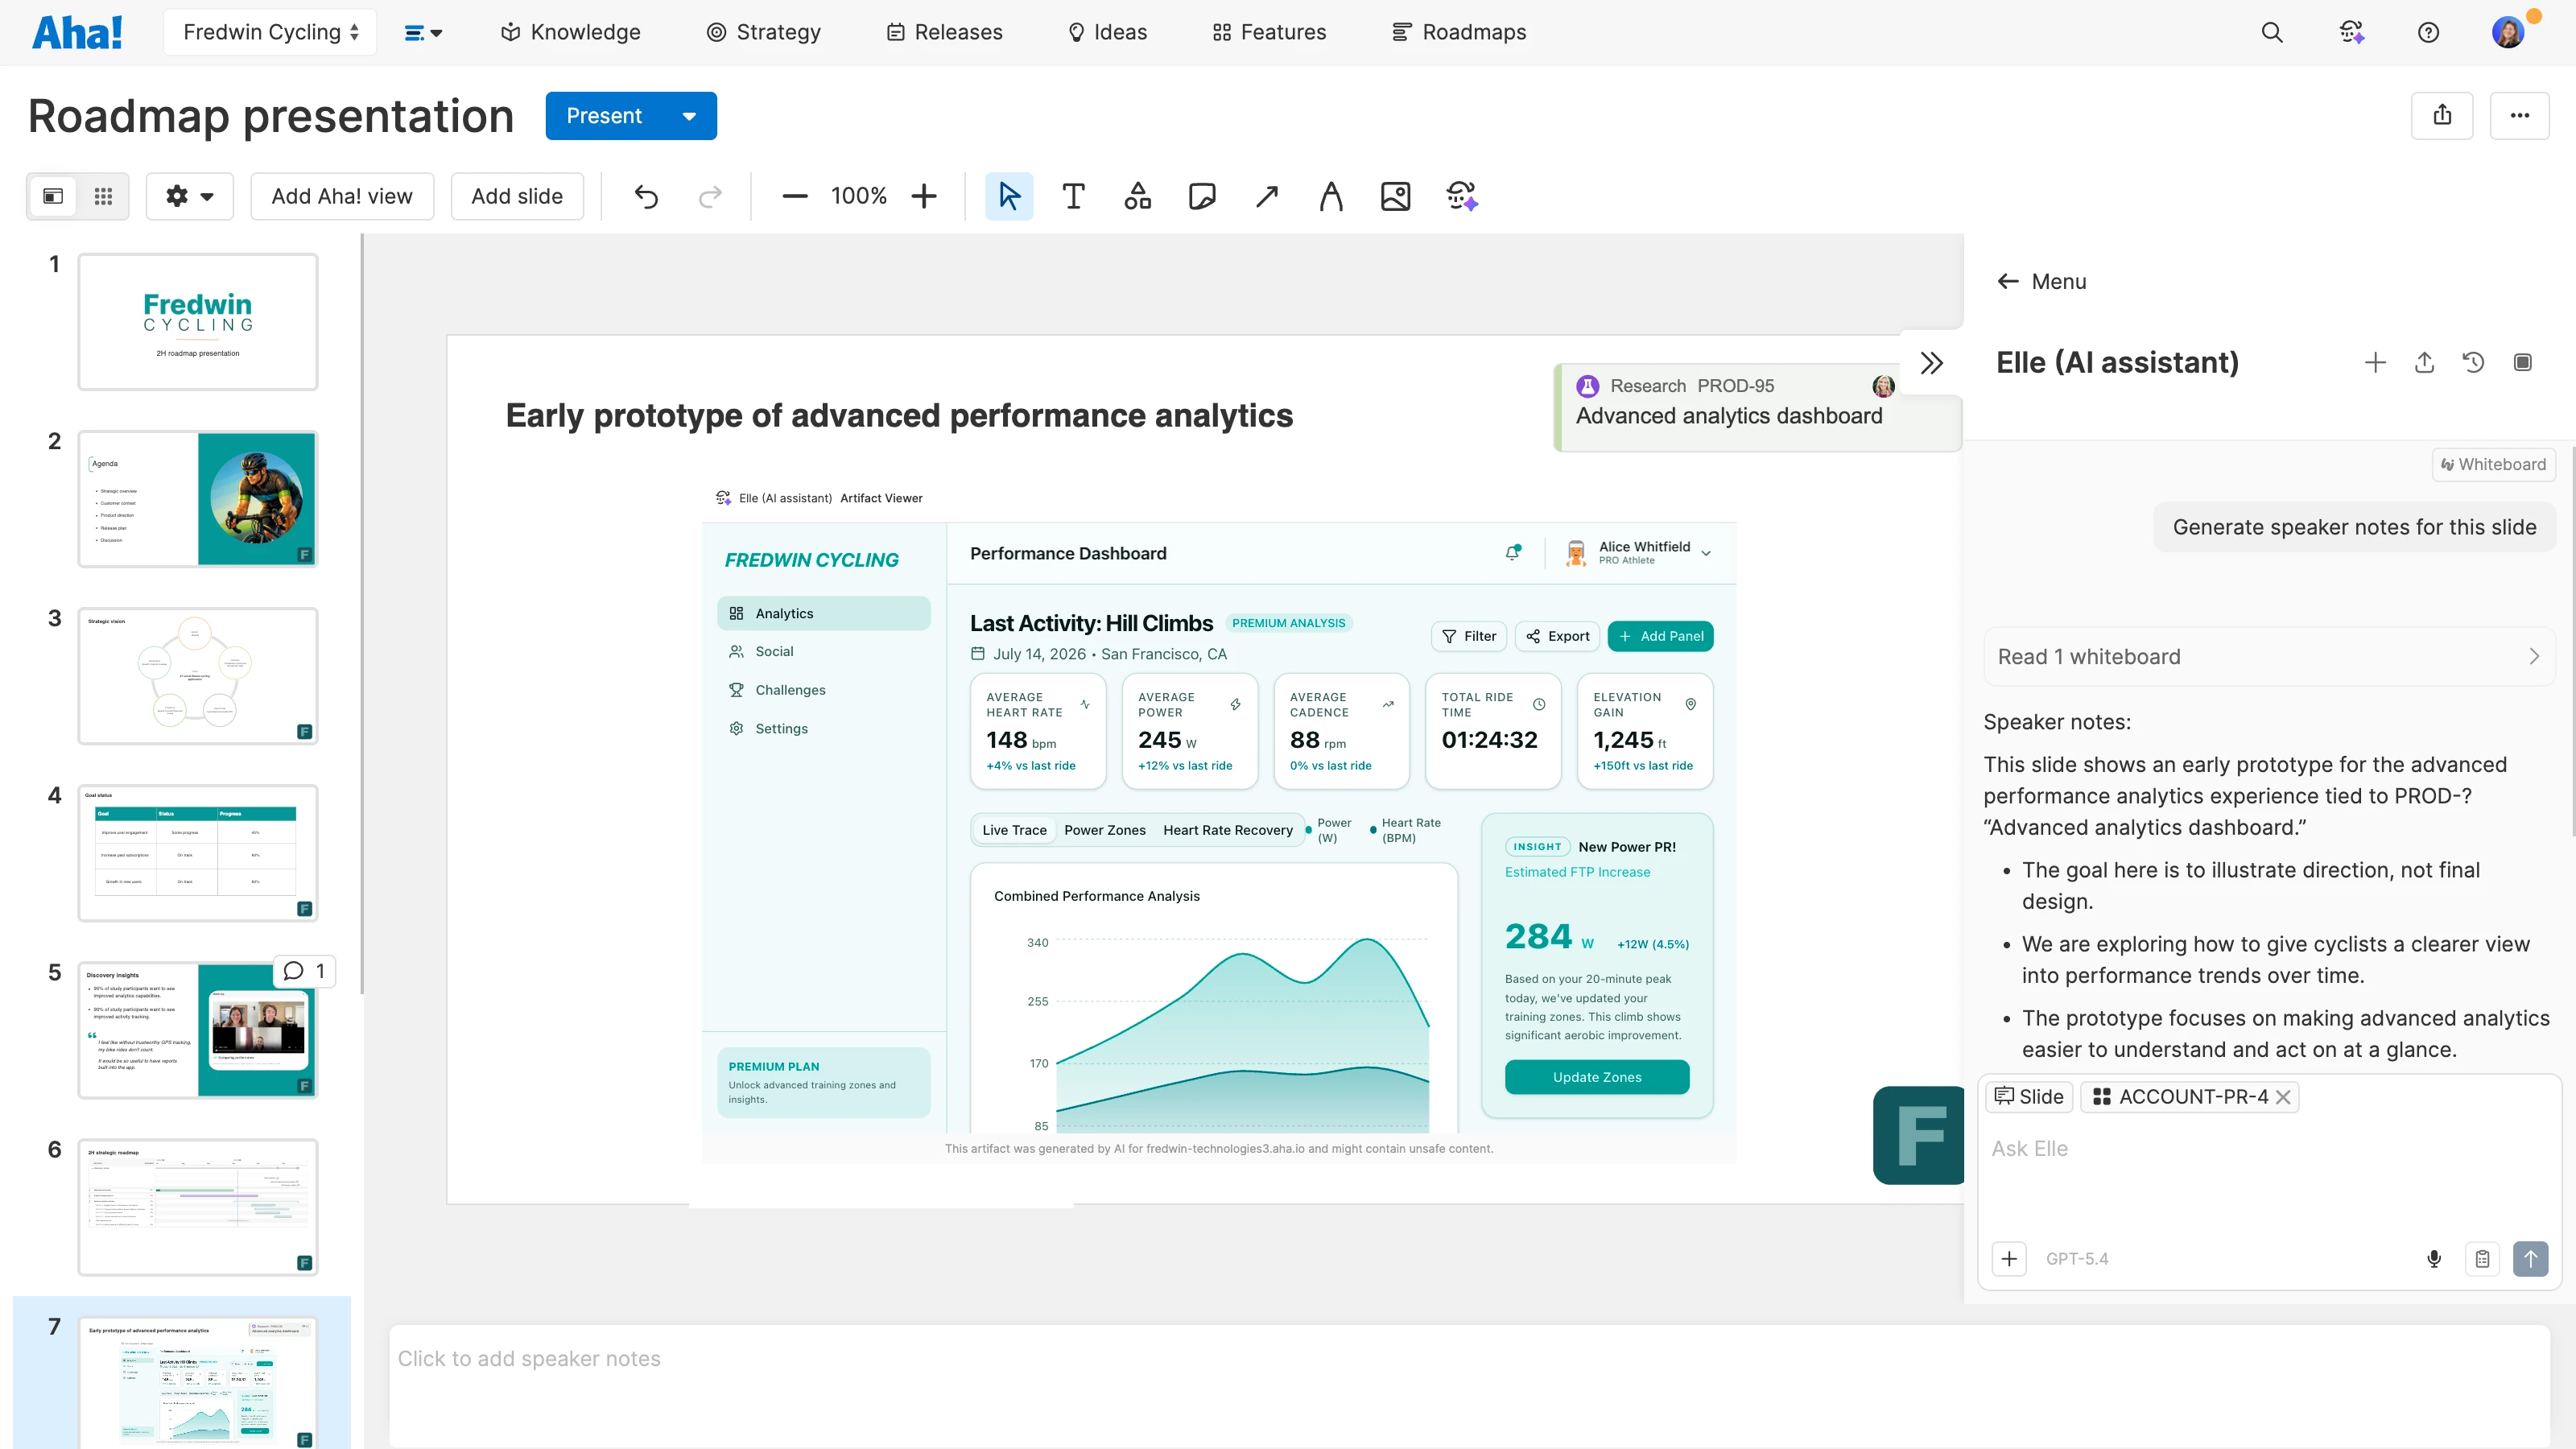This screenshot has width=2576, height=1449.
Task: Open the shapes tool
Action: pos(1138,196)
